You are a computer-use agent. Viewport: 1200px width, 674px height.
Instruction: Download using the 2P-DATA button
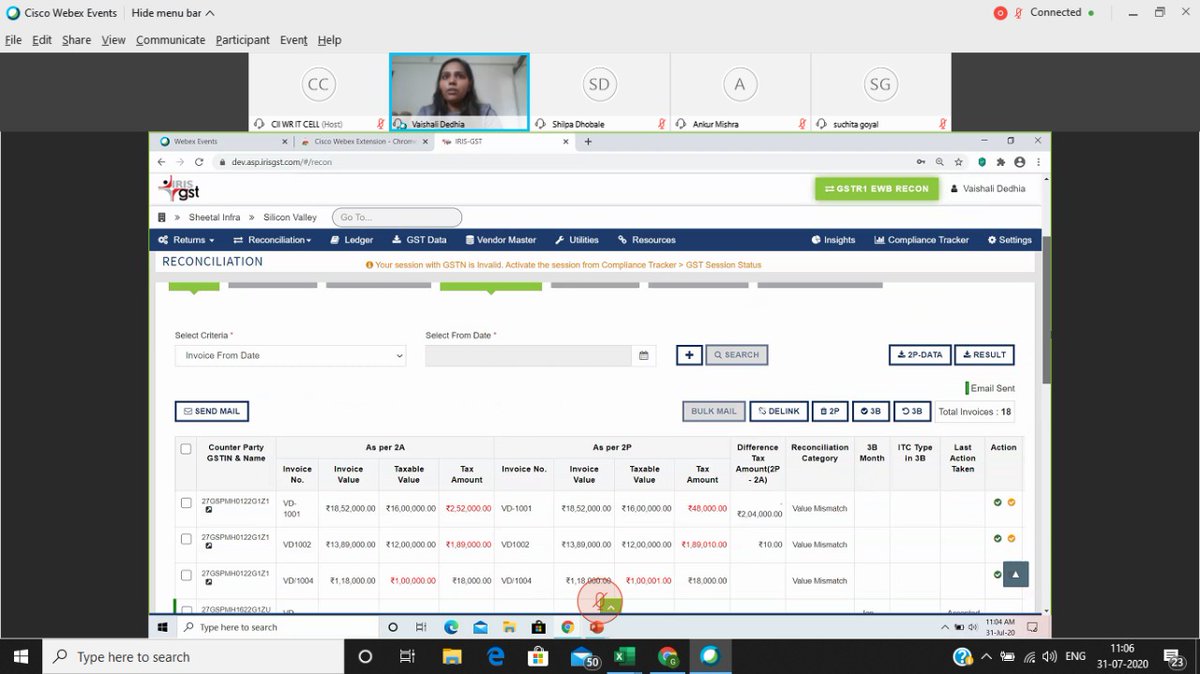(918, 355)
